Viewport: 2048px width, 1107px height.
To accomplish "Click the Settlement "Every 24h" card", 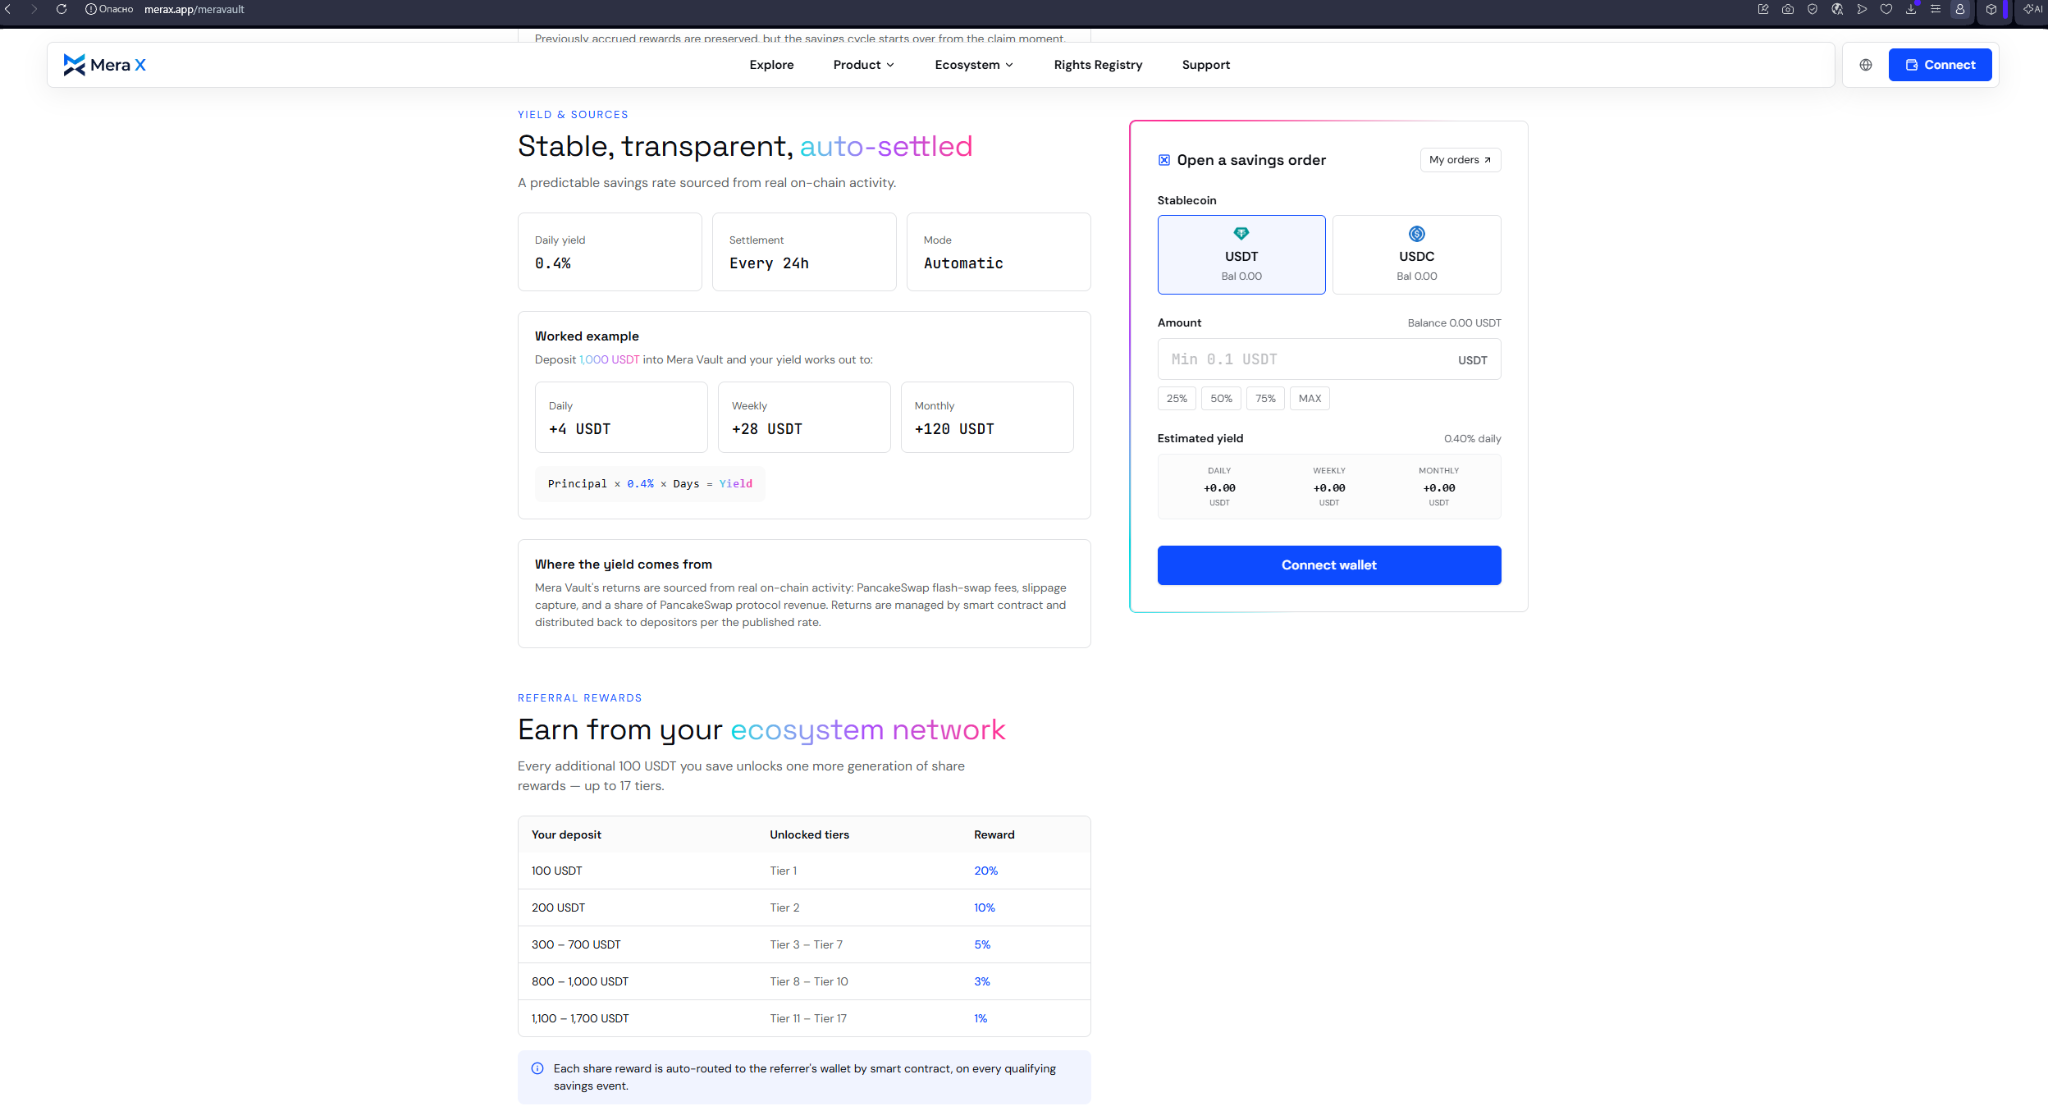I will click(804, 252).
